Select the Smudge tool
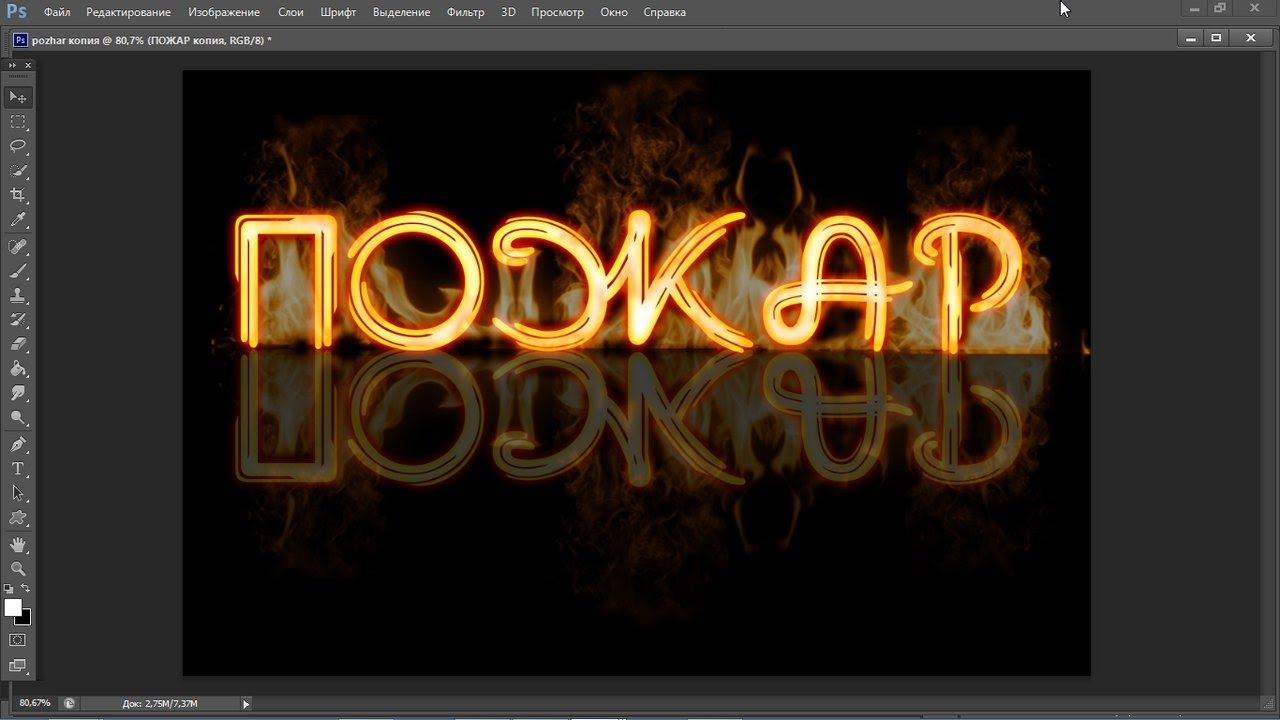The height and width of the screenshot is (720, 1280). (x=18, y=394)
